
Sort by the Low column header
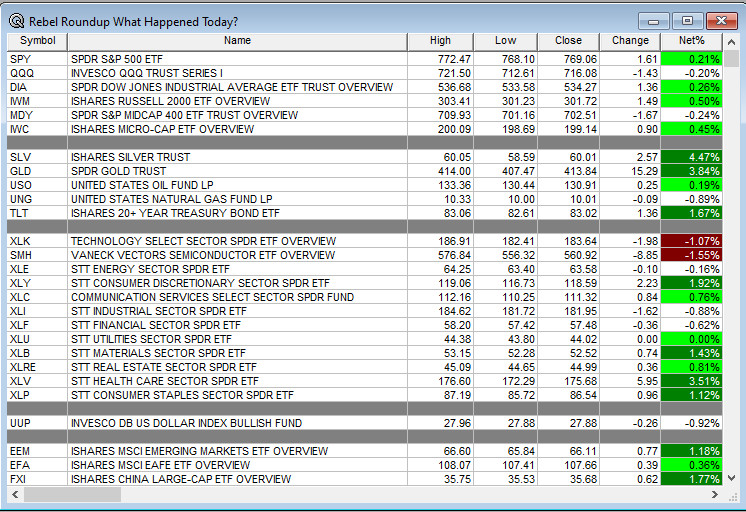[x=505, y=41]
